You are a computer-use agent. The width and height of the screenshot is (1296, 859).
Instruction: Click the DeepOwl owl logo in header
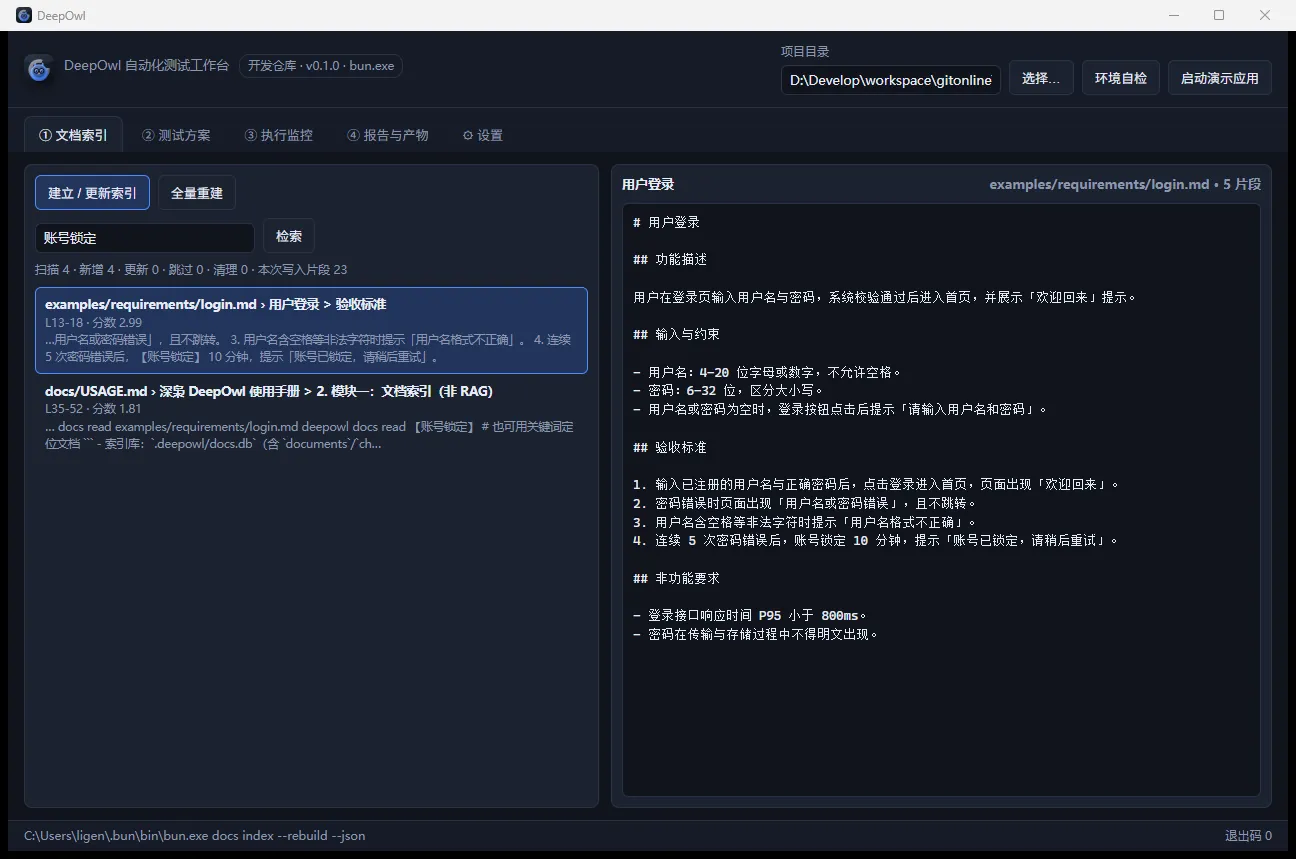(x=39, y=69)
